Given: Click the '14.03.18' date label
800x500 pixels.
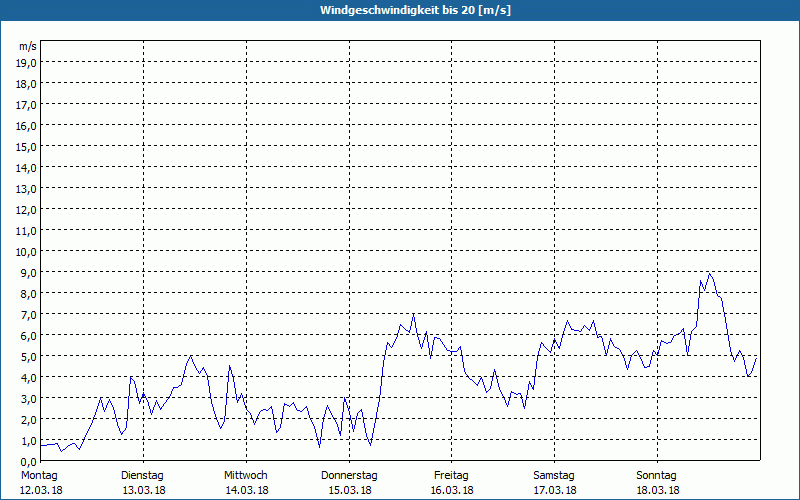Looking at the screenshot, I should (247, 490).
